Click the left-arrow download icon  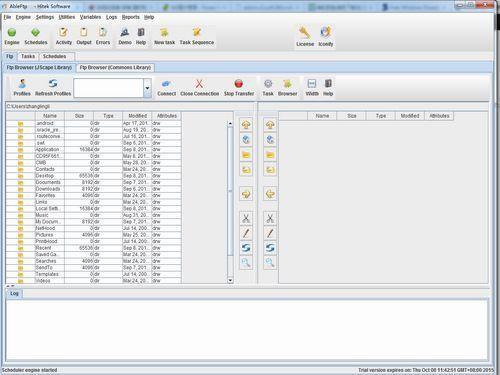click(x=270, y=194)
